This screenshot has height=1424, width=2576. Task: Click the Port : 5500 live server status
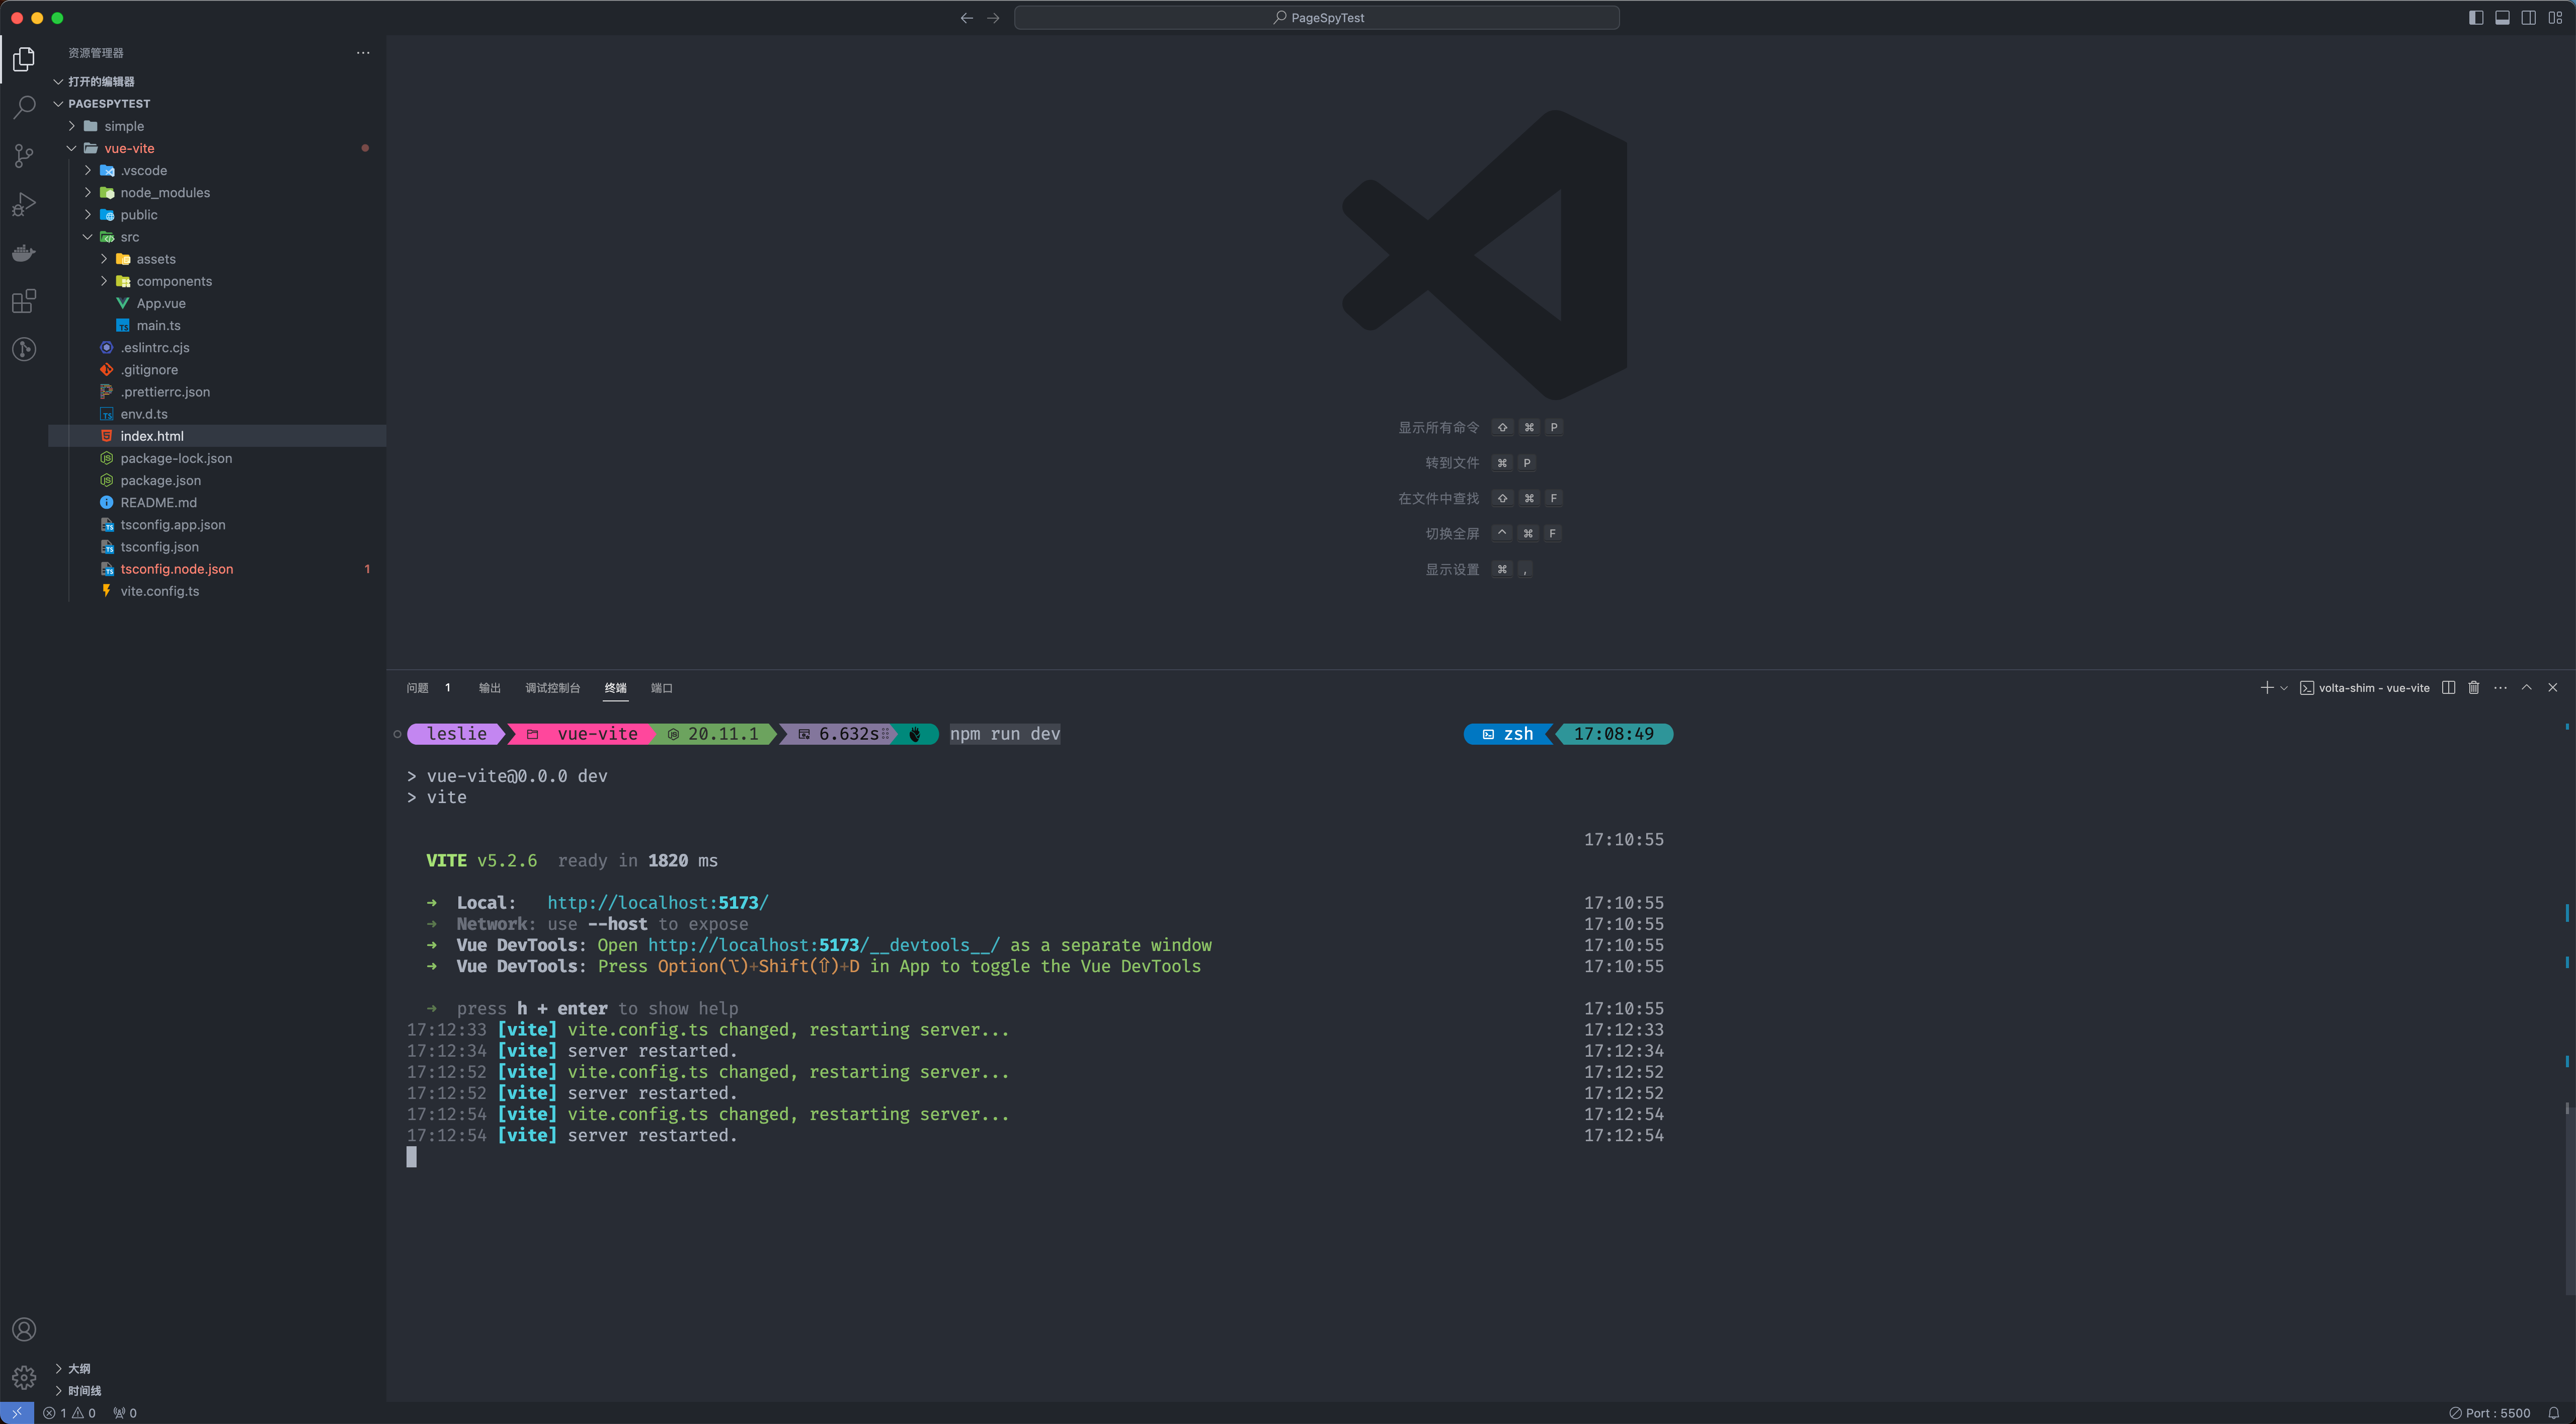coord(2490,1413)
